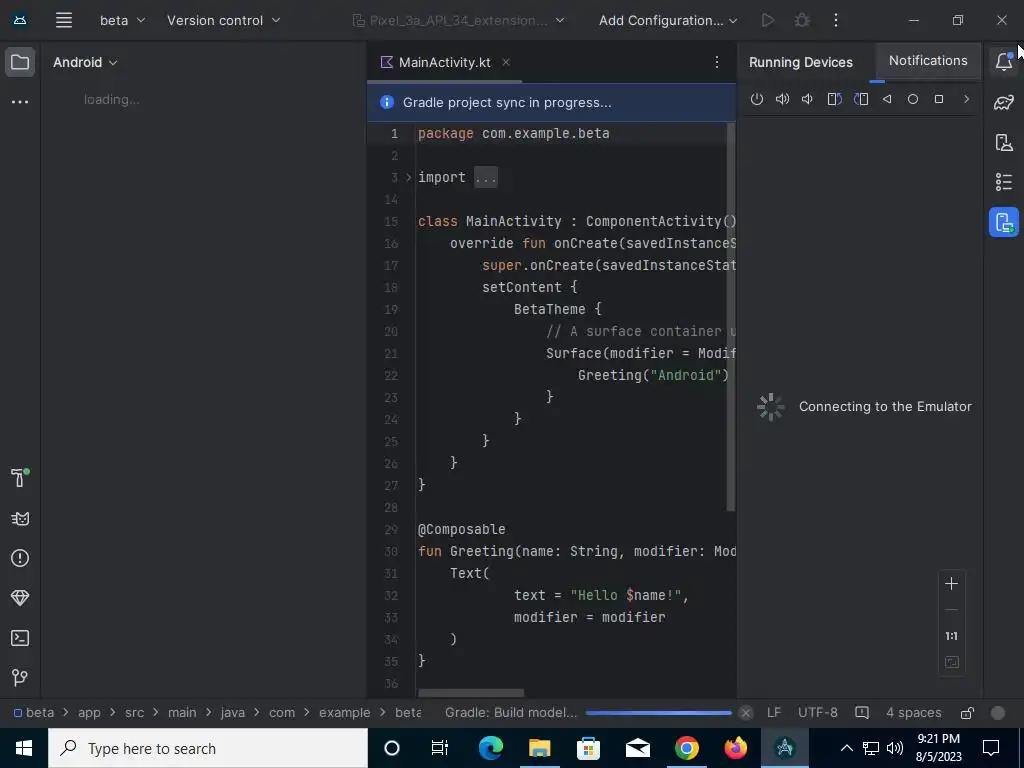Open the Android project view dropdown
The width and height of the screenshot is (1024, 768).
[86, 63]
